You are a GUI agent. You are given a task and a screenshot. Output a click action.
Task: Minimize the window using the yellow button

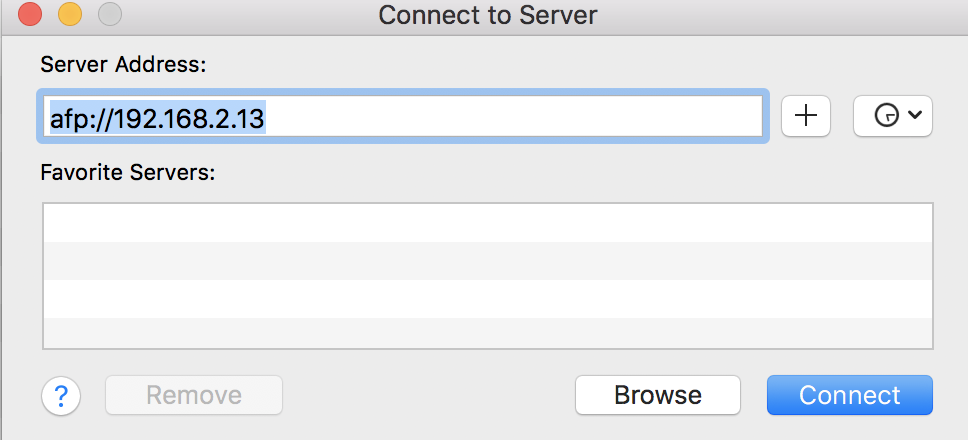70,14
